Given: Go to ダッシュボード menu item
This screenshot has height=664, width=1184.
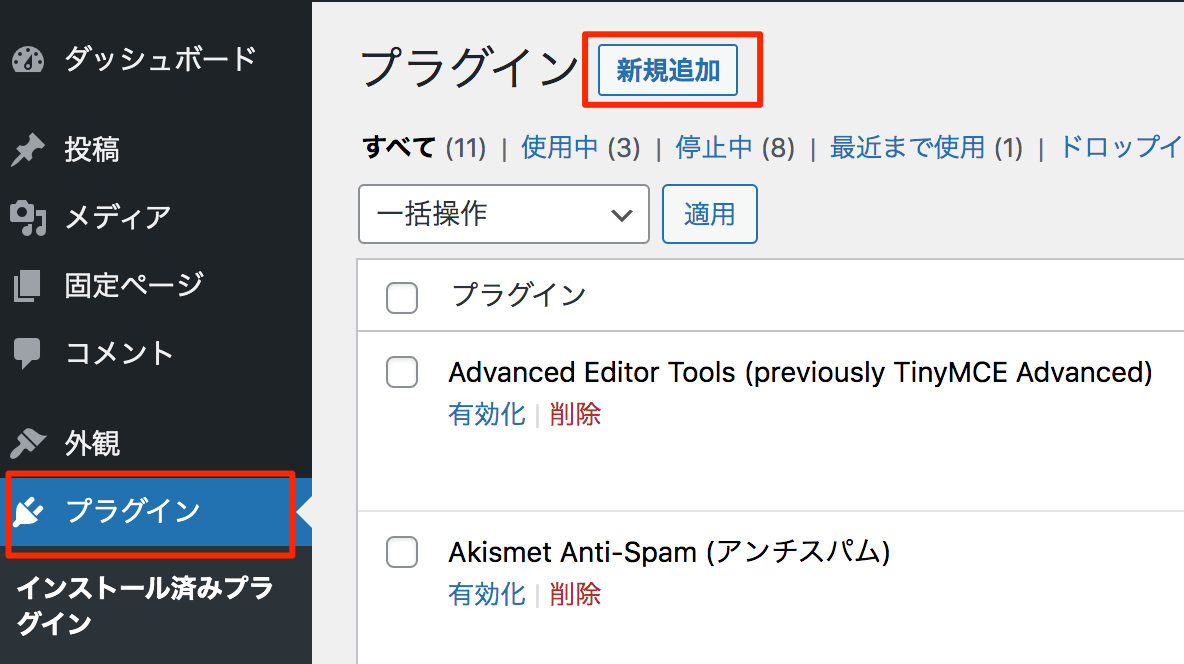Looking at the screenshot, I should 160,60.
